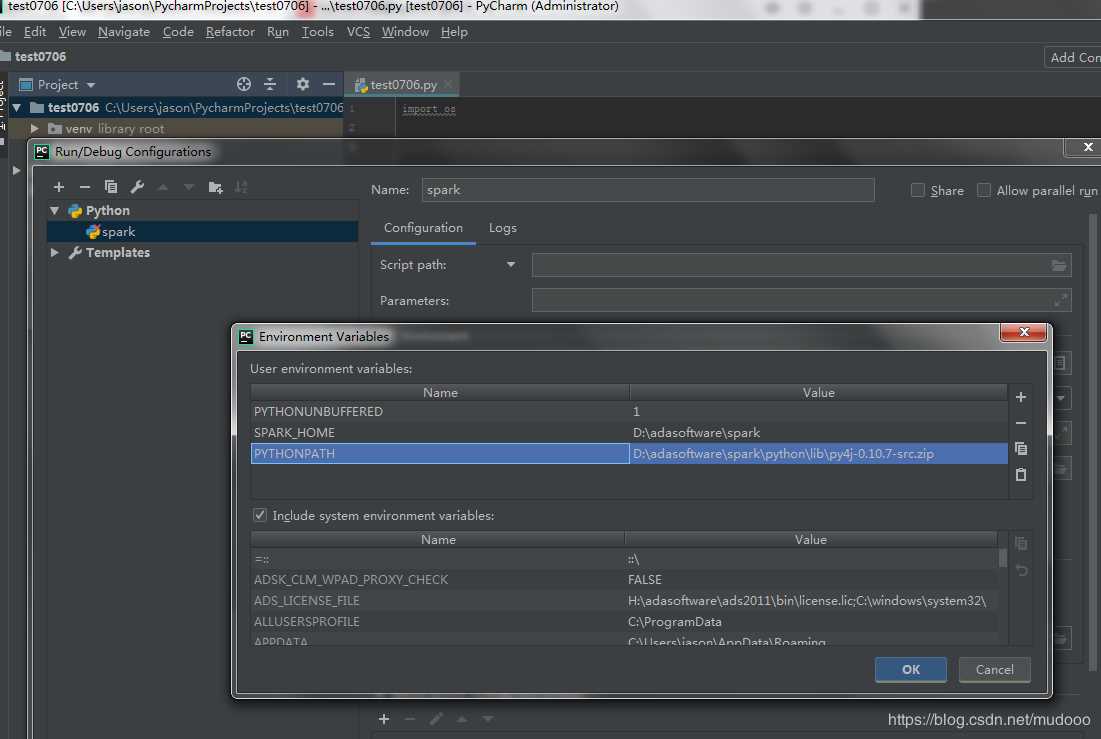Remove configuration using minus icon

click(85, 187)
